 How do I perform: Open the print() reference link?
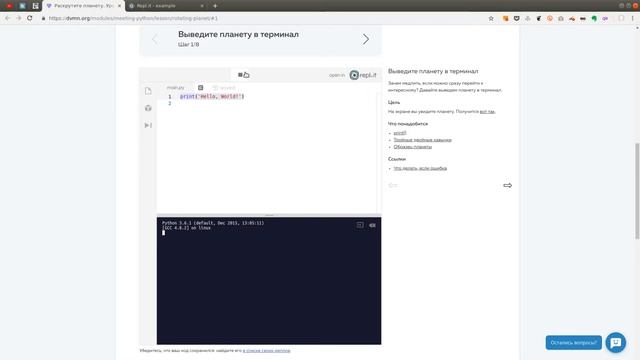pos(400,133)
